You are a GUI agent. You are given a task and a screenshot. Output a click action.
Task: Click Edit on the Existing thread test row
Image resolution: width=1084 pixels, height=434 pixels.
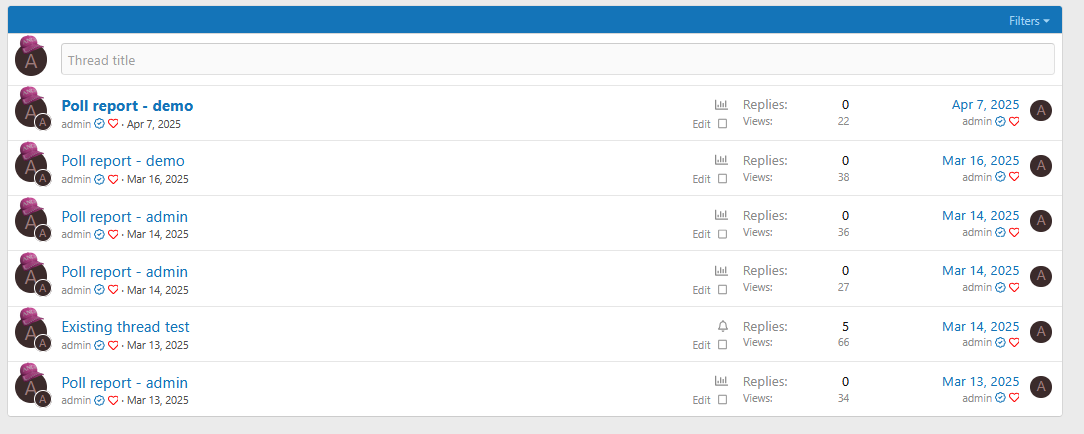pyautogui.click(x=701, y=345)
